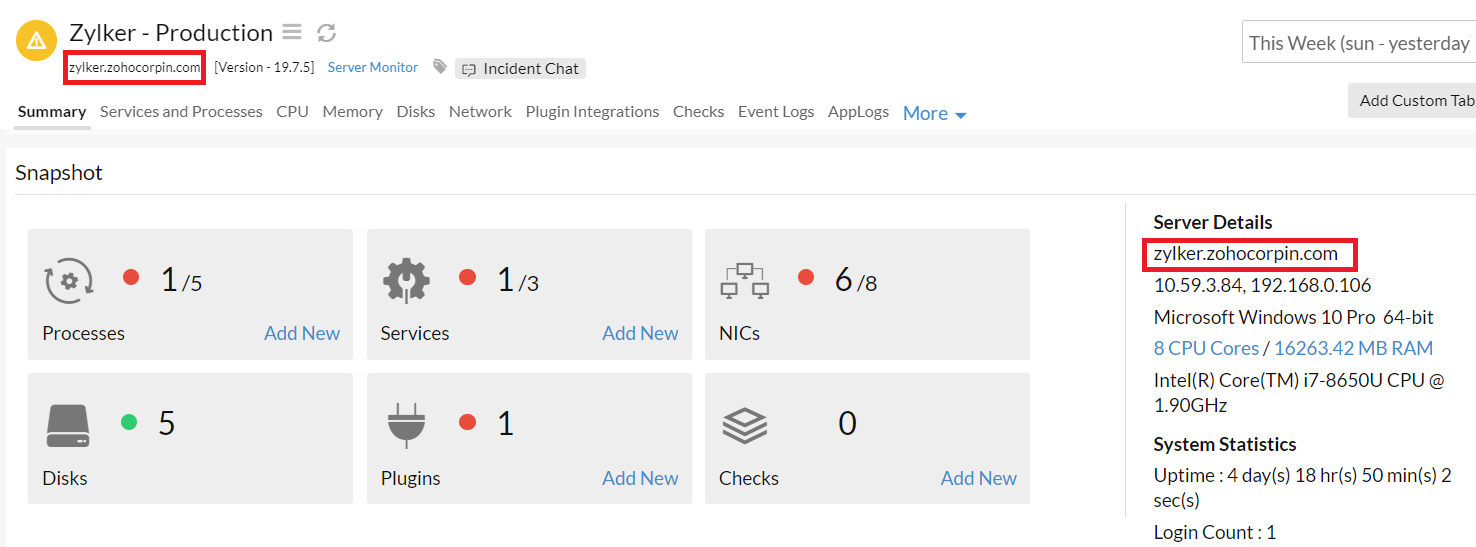Click the tag icon beside Server Monitor
The width and height of the screenshot is (1476, 547).
(x=440, y=67)
